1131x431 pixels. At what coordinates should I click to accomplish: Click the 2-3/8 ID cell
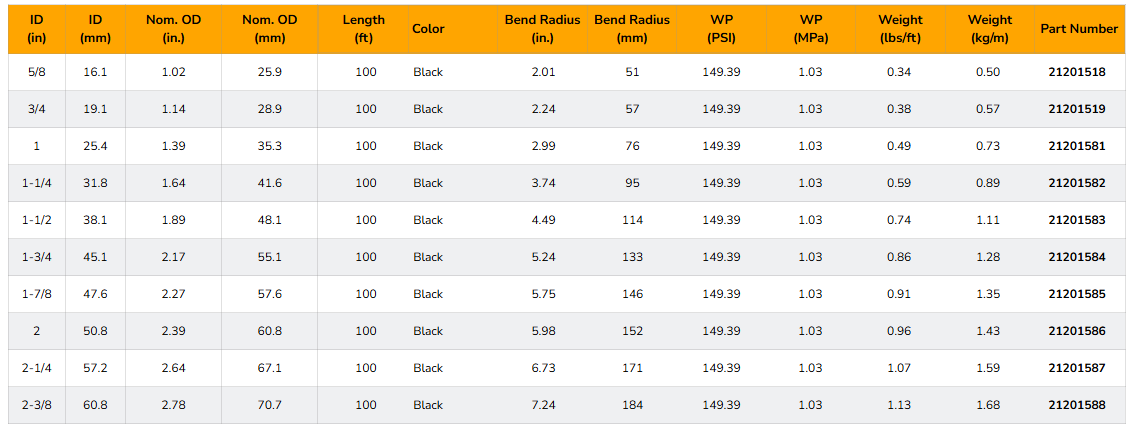(x=37, y=405)
